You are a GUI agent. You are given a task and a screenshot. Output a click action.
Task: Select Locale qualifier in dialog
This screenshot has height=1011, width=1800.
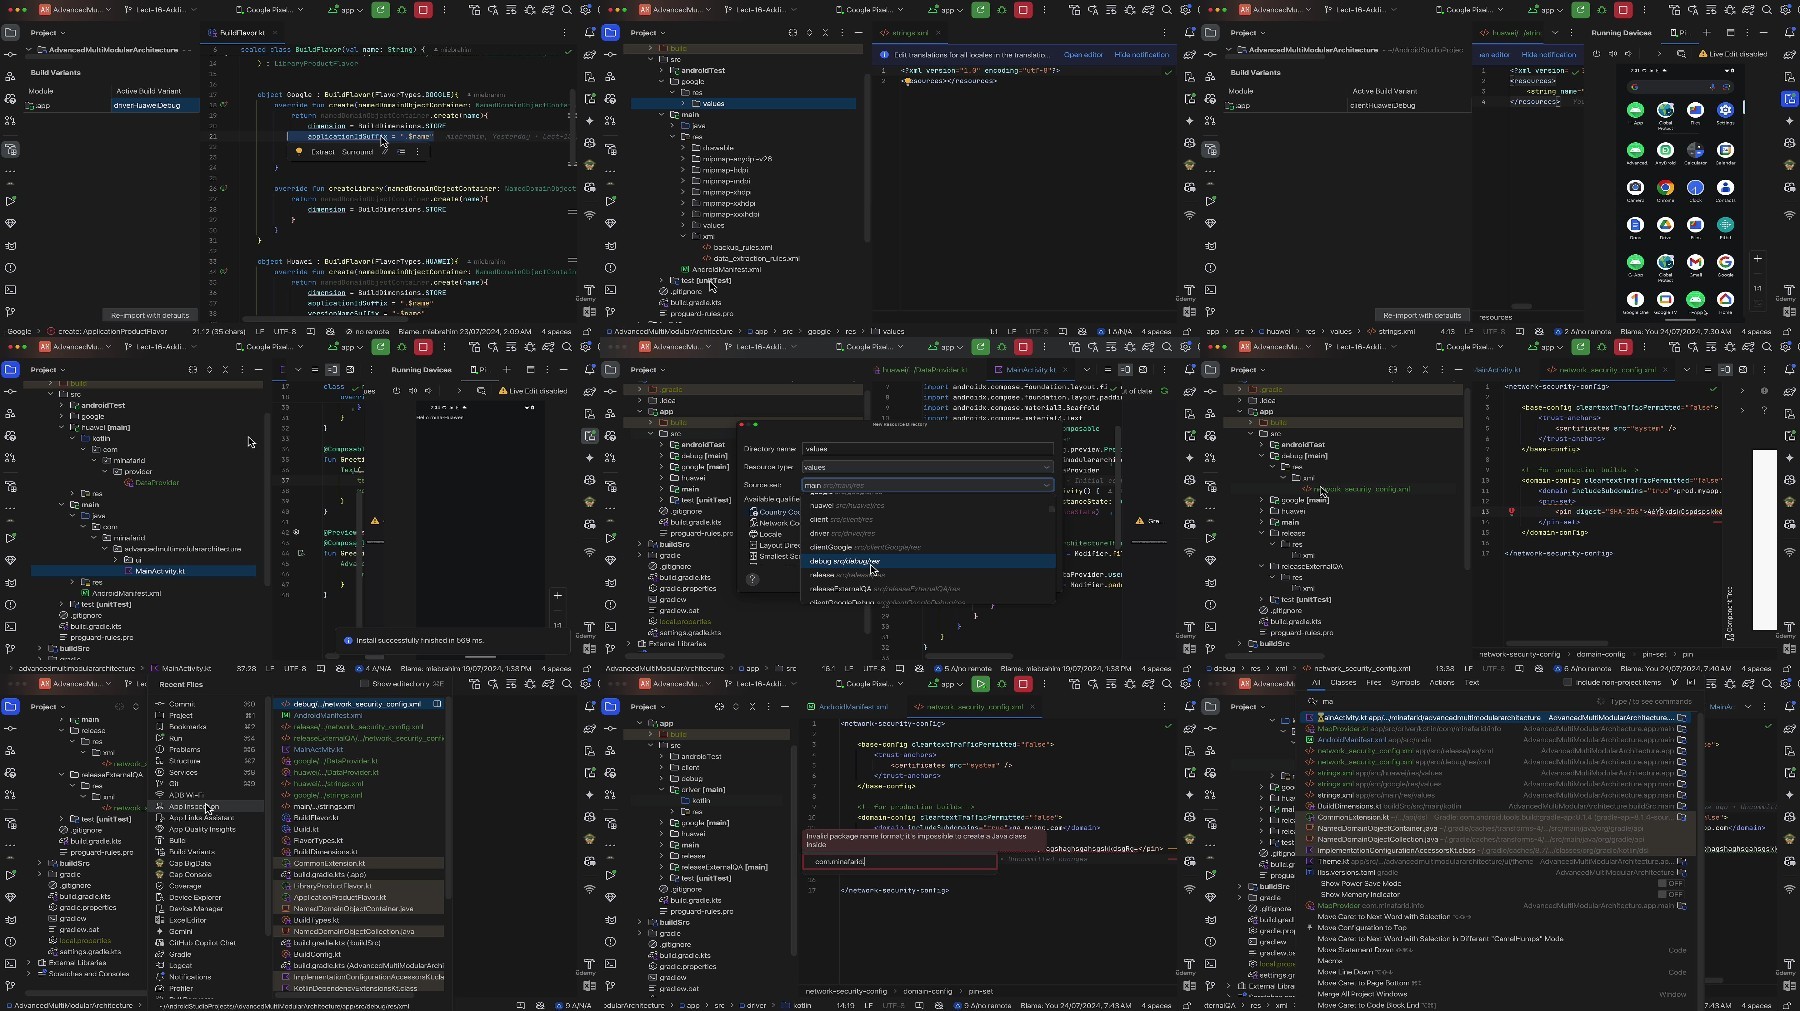771,534
